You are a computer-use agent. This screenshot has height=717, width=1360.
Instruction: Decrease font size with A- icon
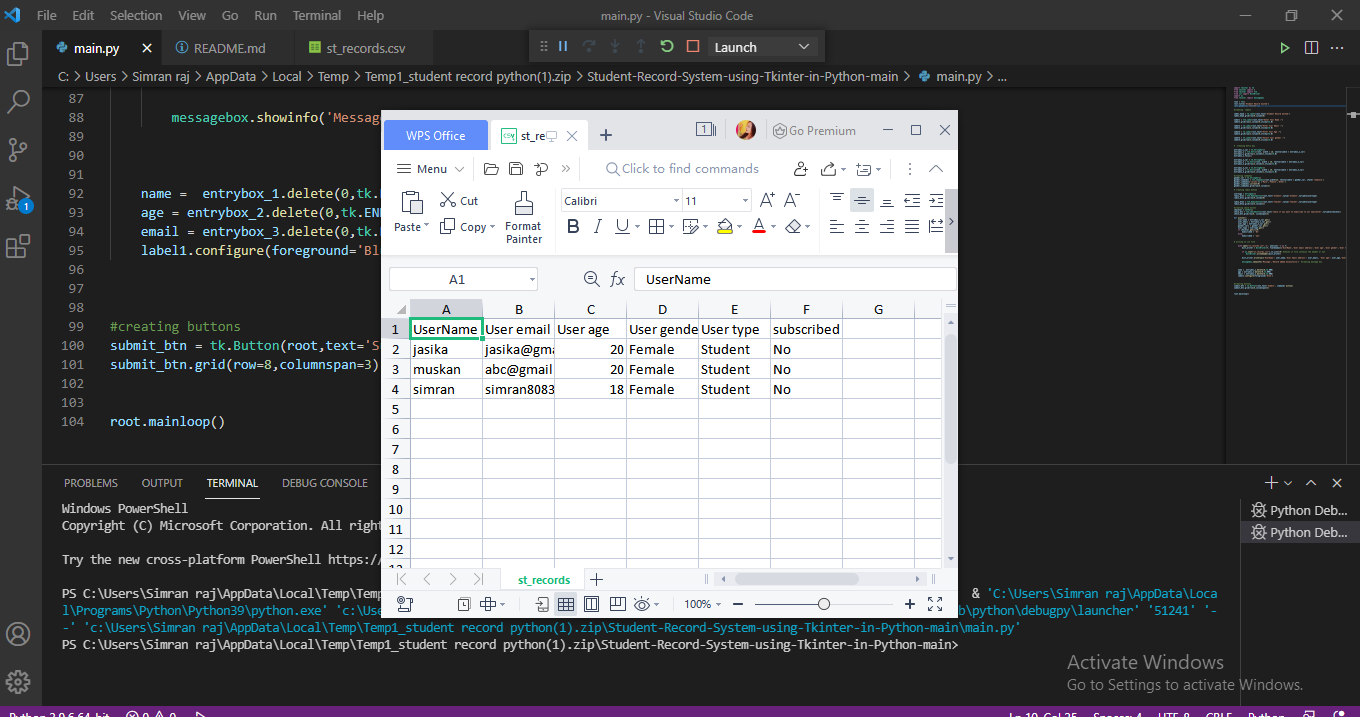(791, 201)
